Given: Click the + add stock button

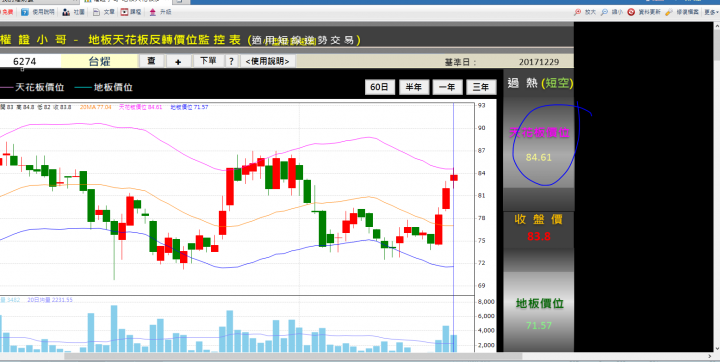Looking at the screenshot, I should [178, 61].
